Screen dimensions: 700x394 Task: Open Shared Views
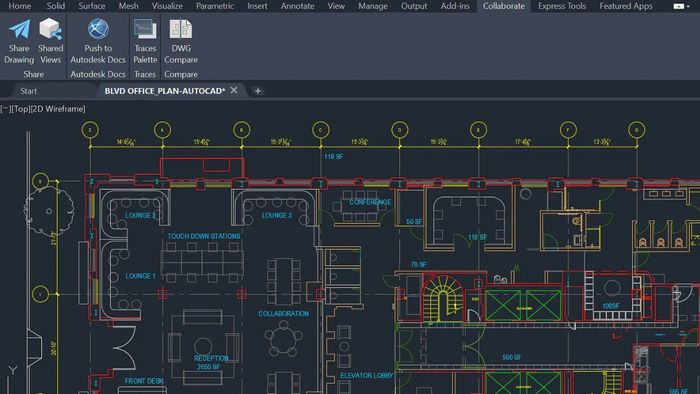pos(50,41)
